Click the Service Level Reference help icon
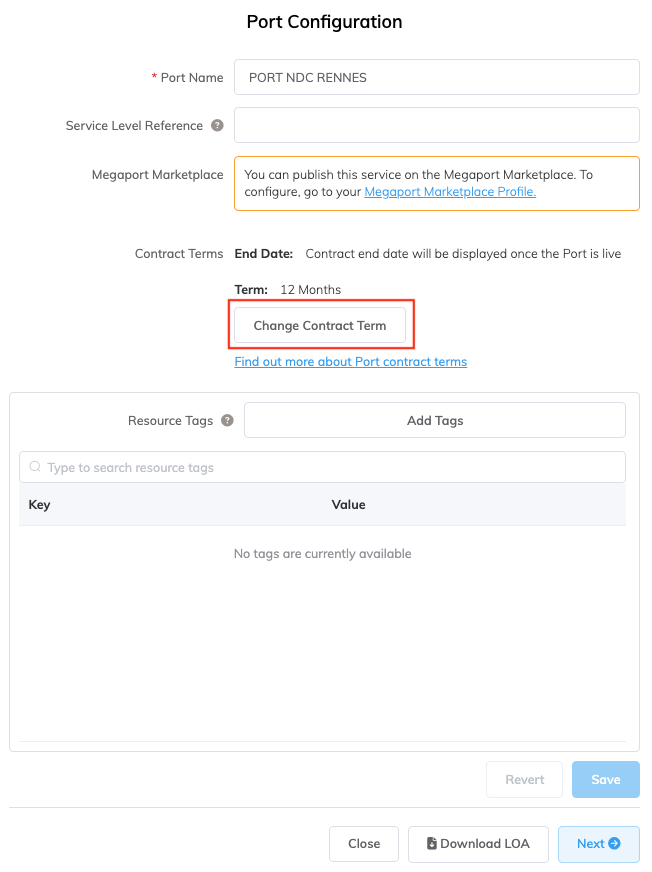Viewport: 652px width, 872px height. coord(217,126)
